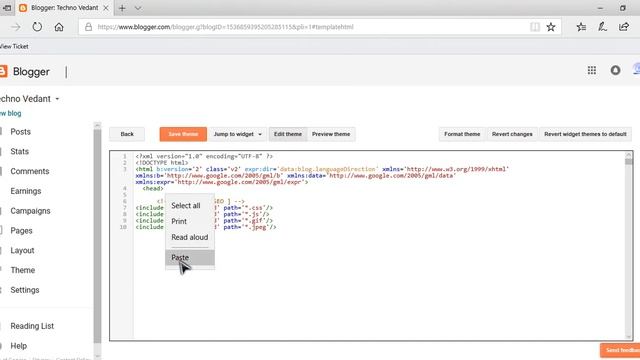Choose Print from context menu
Viewport: 640px width, 360px height.
pyautogui.click(x=190, y=221)
